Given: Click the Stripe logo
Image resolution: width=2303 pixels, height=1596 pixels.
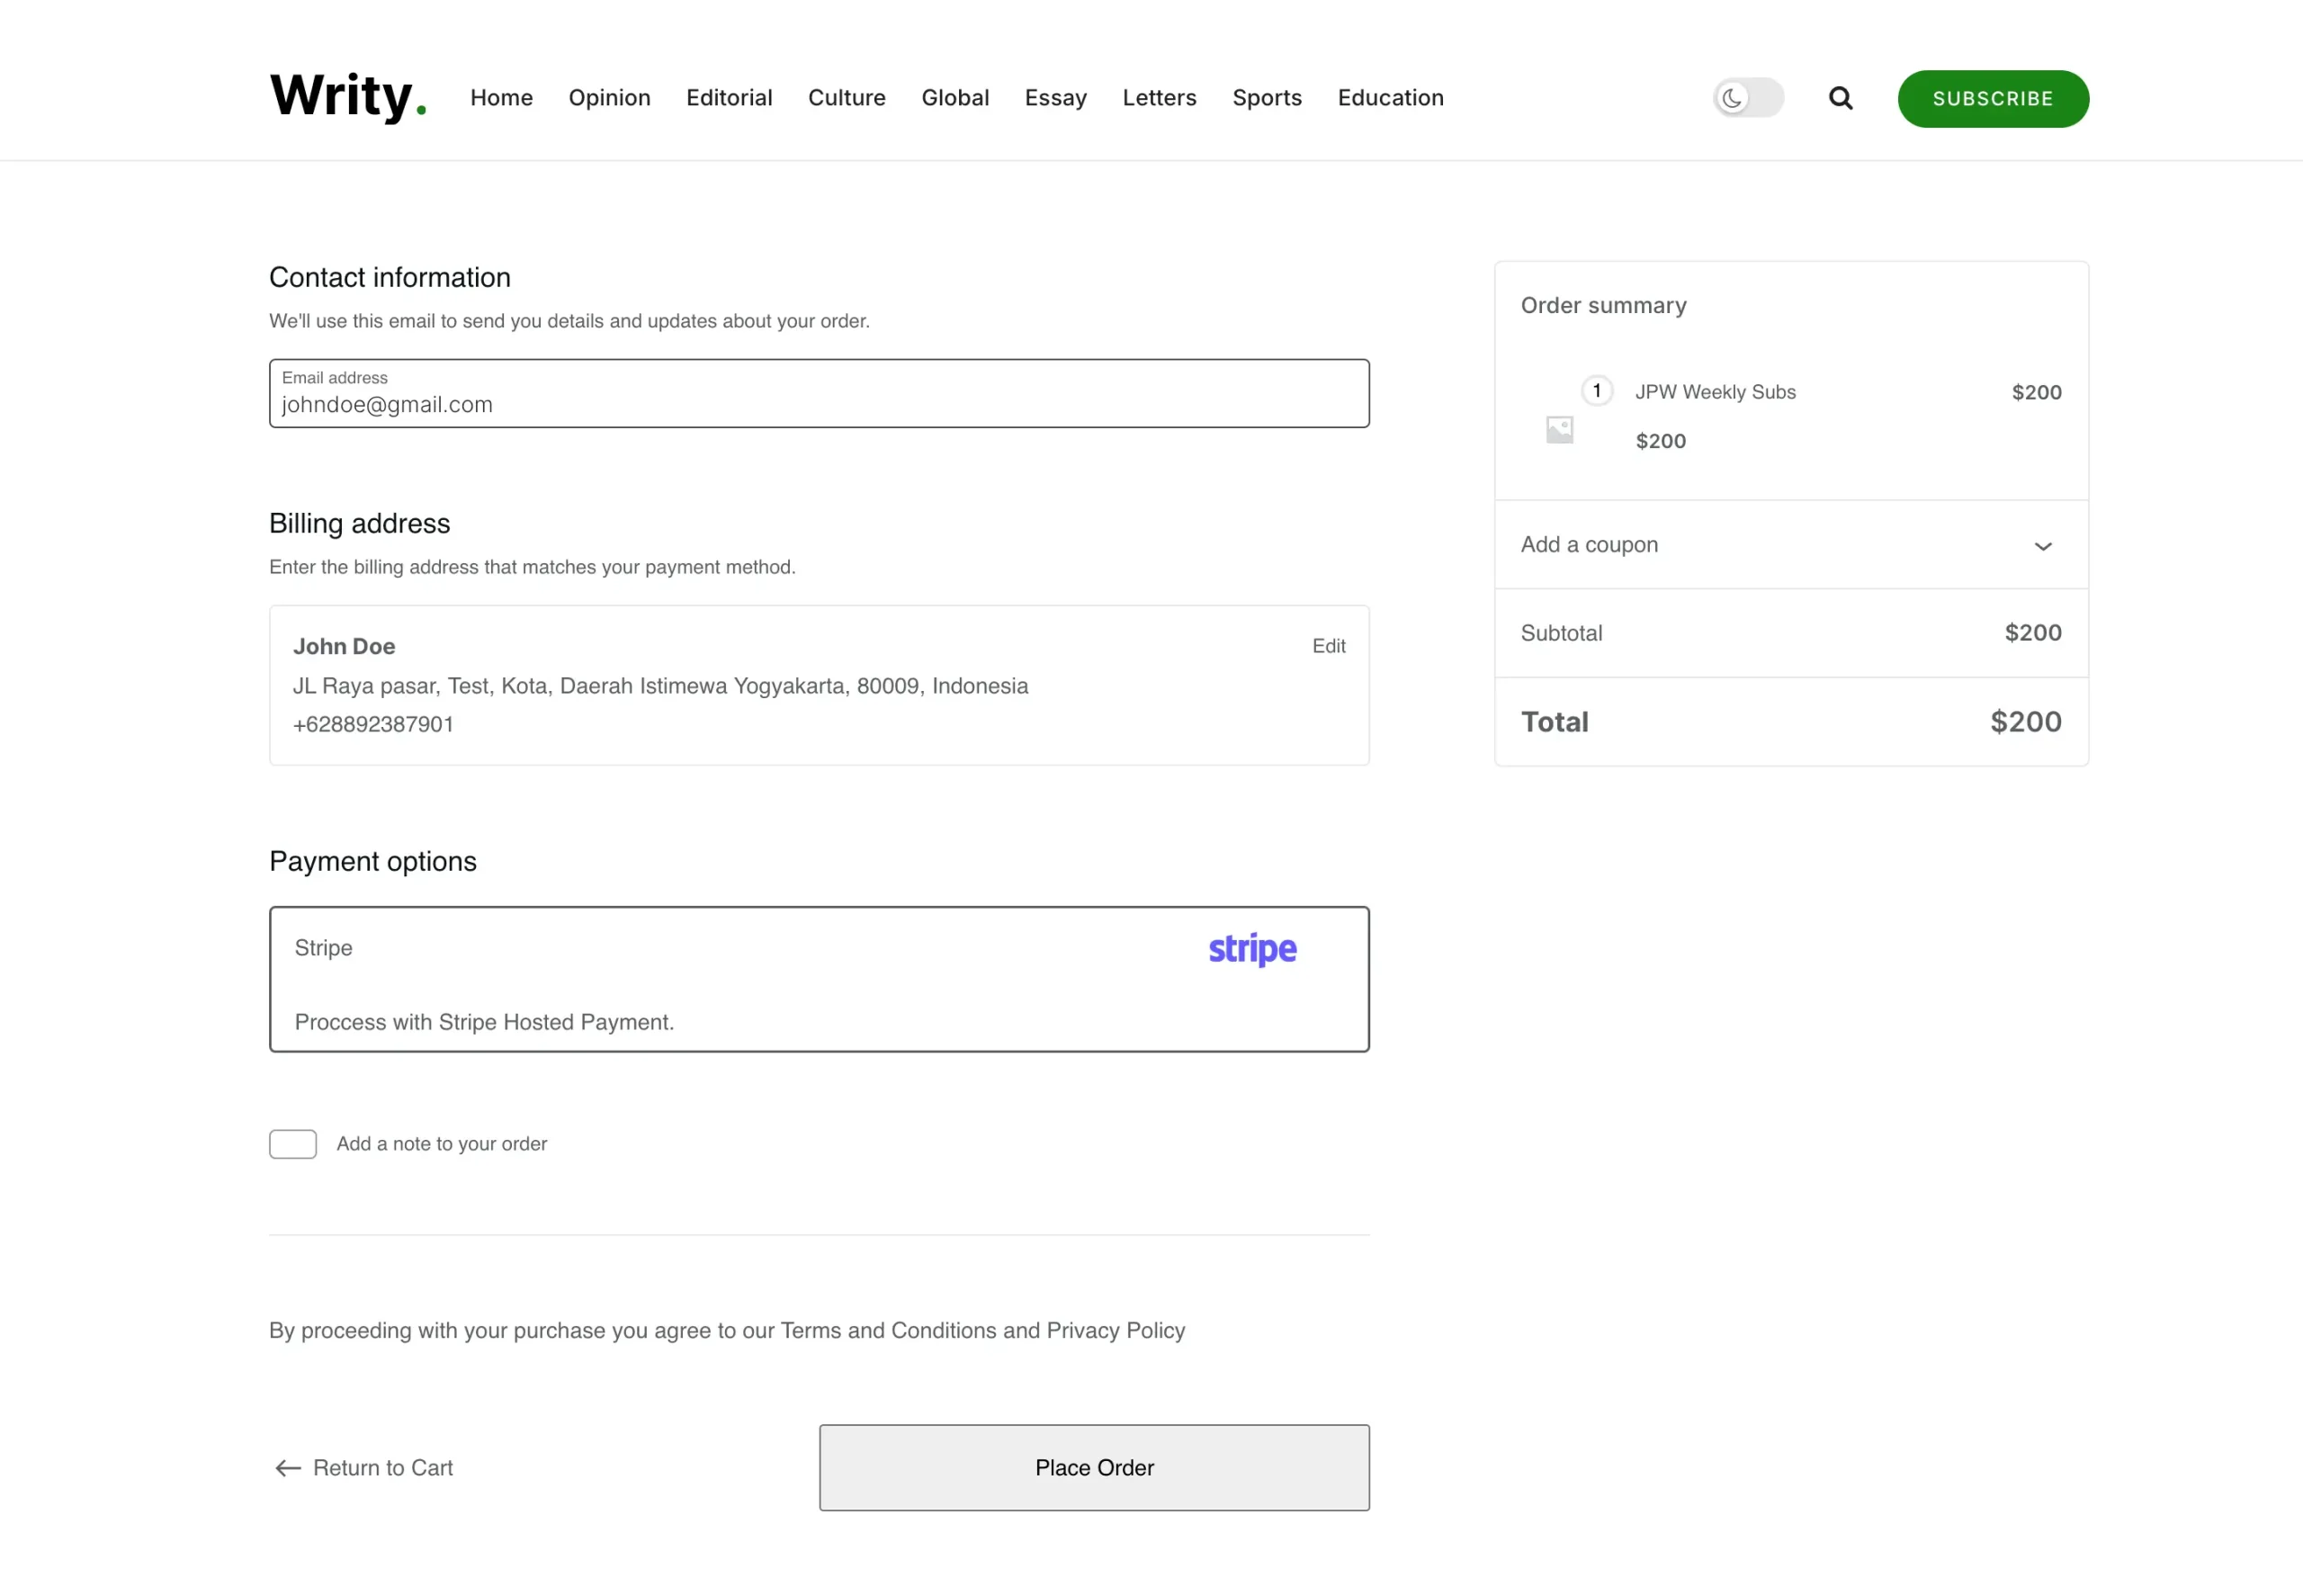Looking at the screenshot, I should click(1252, 948).
